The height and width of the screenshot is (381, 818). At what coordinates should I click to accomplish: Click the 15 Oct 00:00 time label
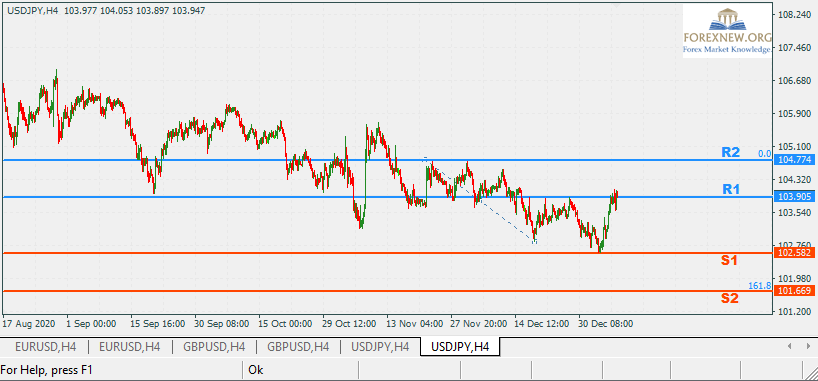285,324
